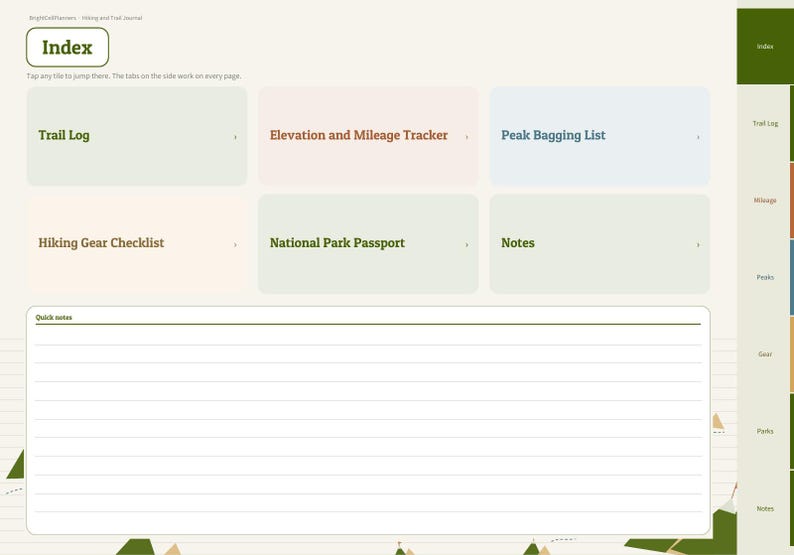Click inside the Quick notes writing area
The width and height of the screenshot is (794, 555).
coord(368,429)
